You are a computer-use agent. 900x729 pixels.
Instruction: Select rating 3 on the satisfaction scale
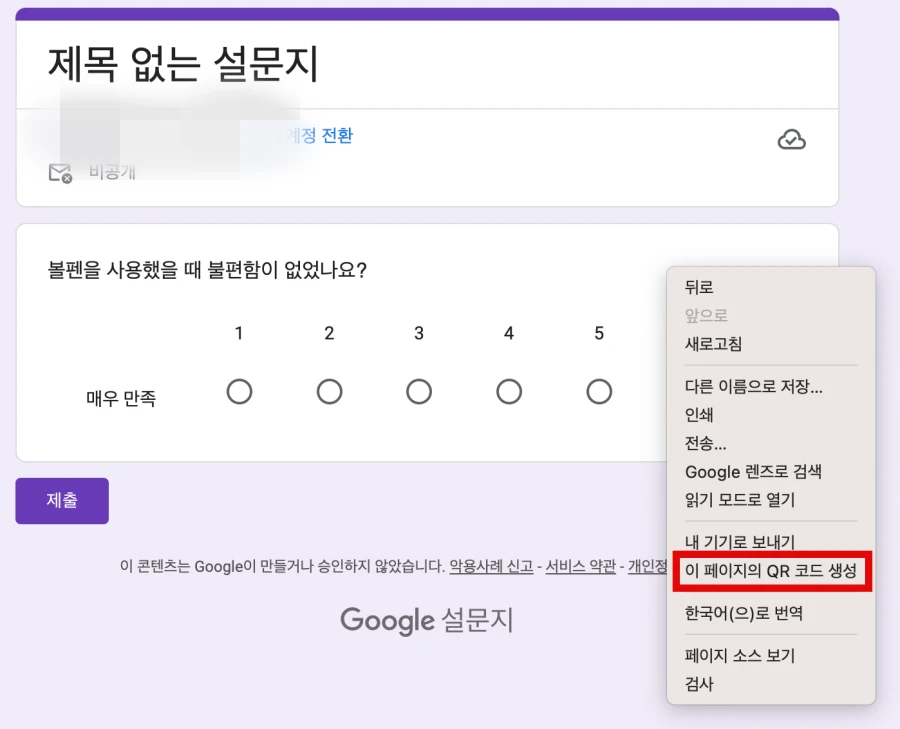(418, 391)
